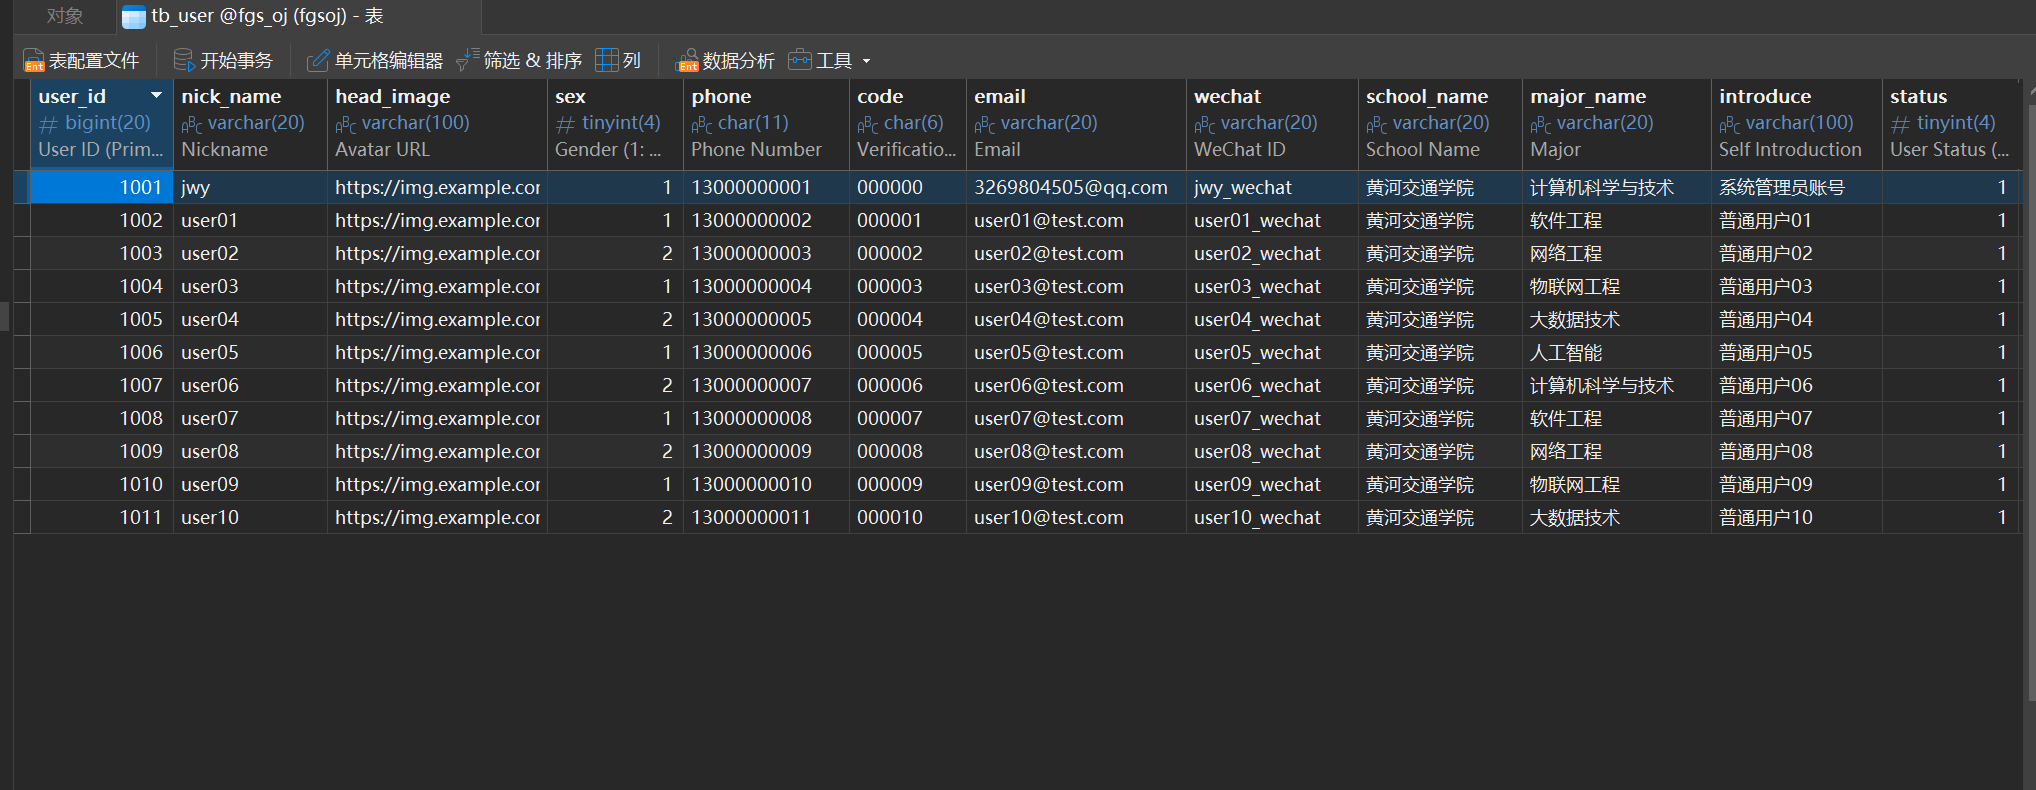The image size is (2036, 790).
Task: Select the nickname cell user07
Action: tap(250, 419)
